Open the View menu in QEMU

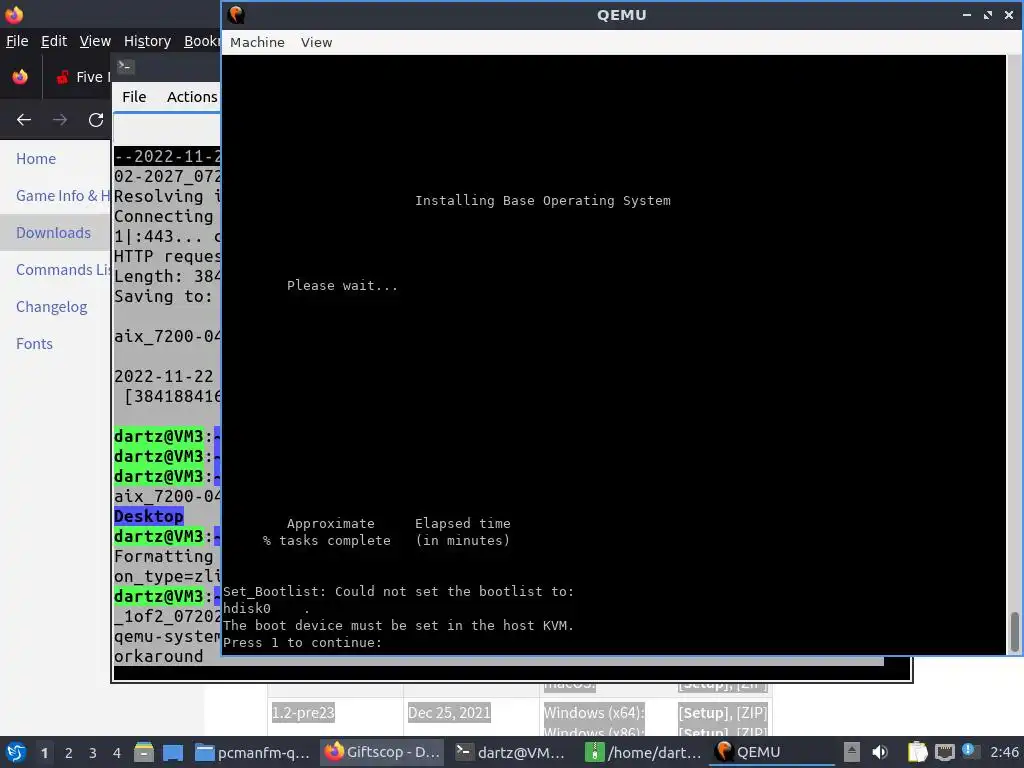coord(316,42)
